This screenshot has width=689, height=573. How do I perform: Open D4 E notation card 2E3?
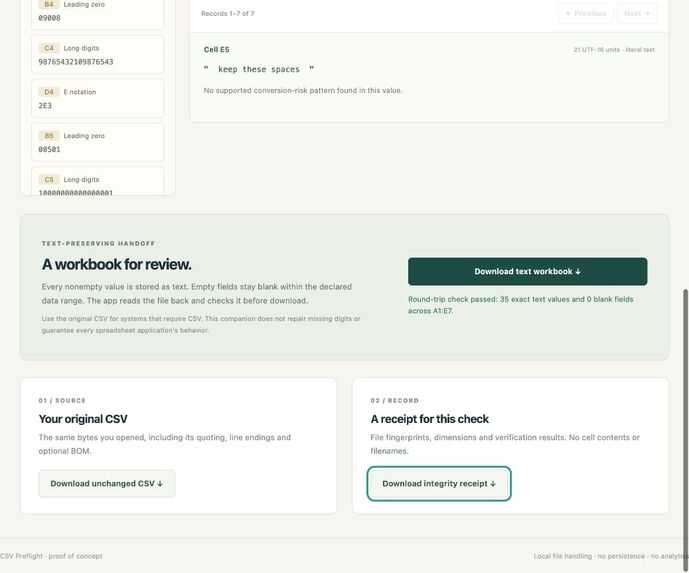(x=98, y=98)
